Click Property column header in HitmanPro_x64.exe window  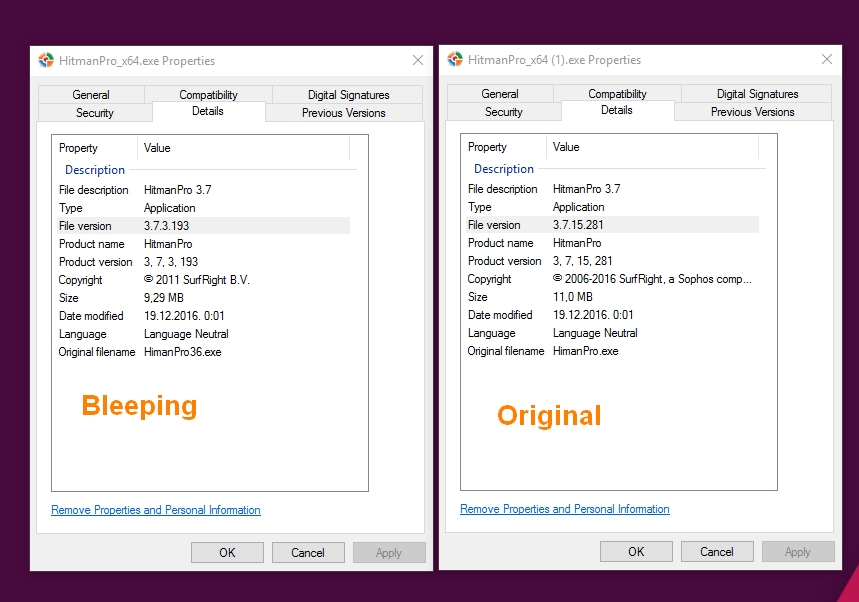click(x=95, y=148)
